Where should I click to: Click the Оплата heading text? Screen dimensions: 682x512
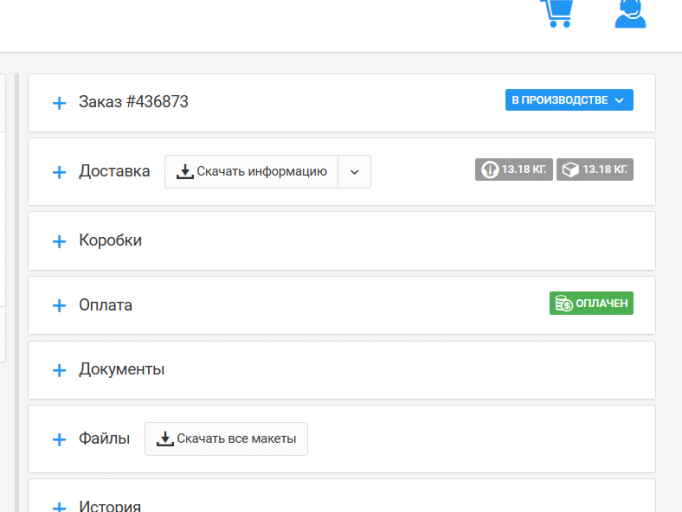tap(105, 305)
